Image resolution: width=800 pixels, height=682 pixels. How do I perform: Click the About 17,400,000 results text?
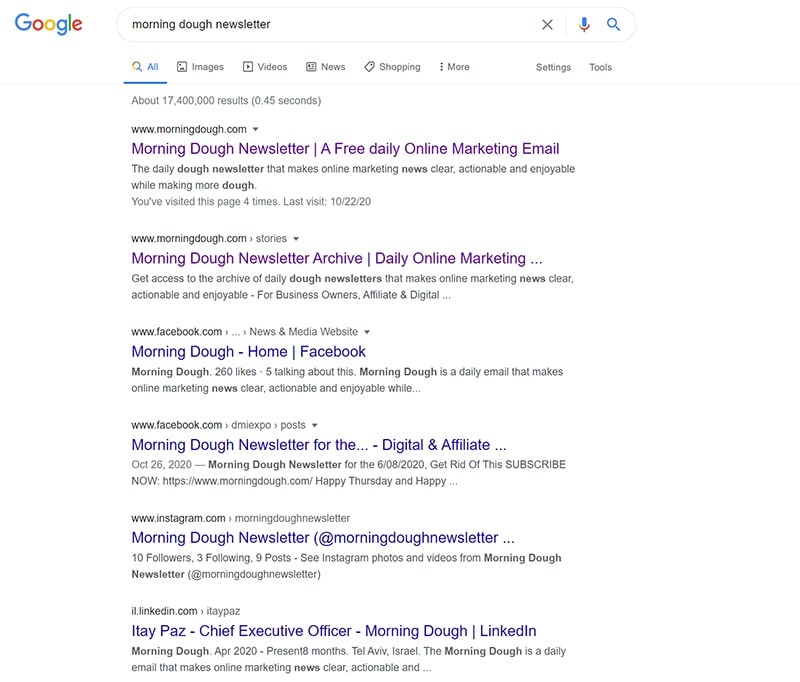[226, 100]
